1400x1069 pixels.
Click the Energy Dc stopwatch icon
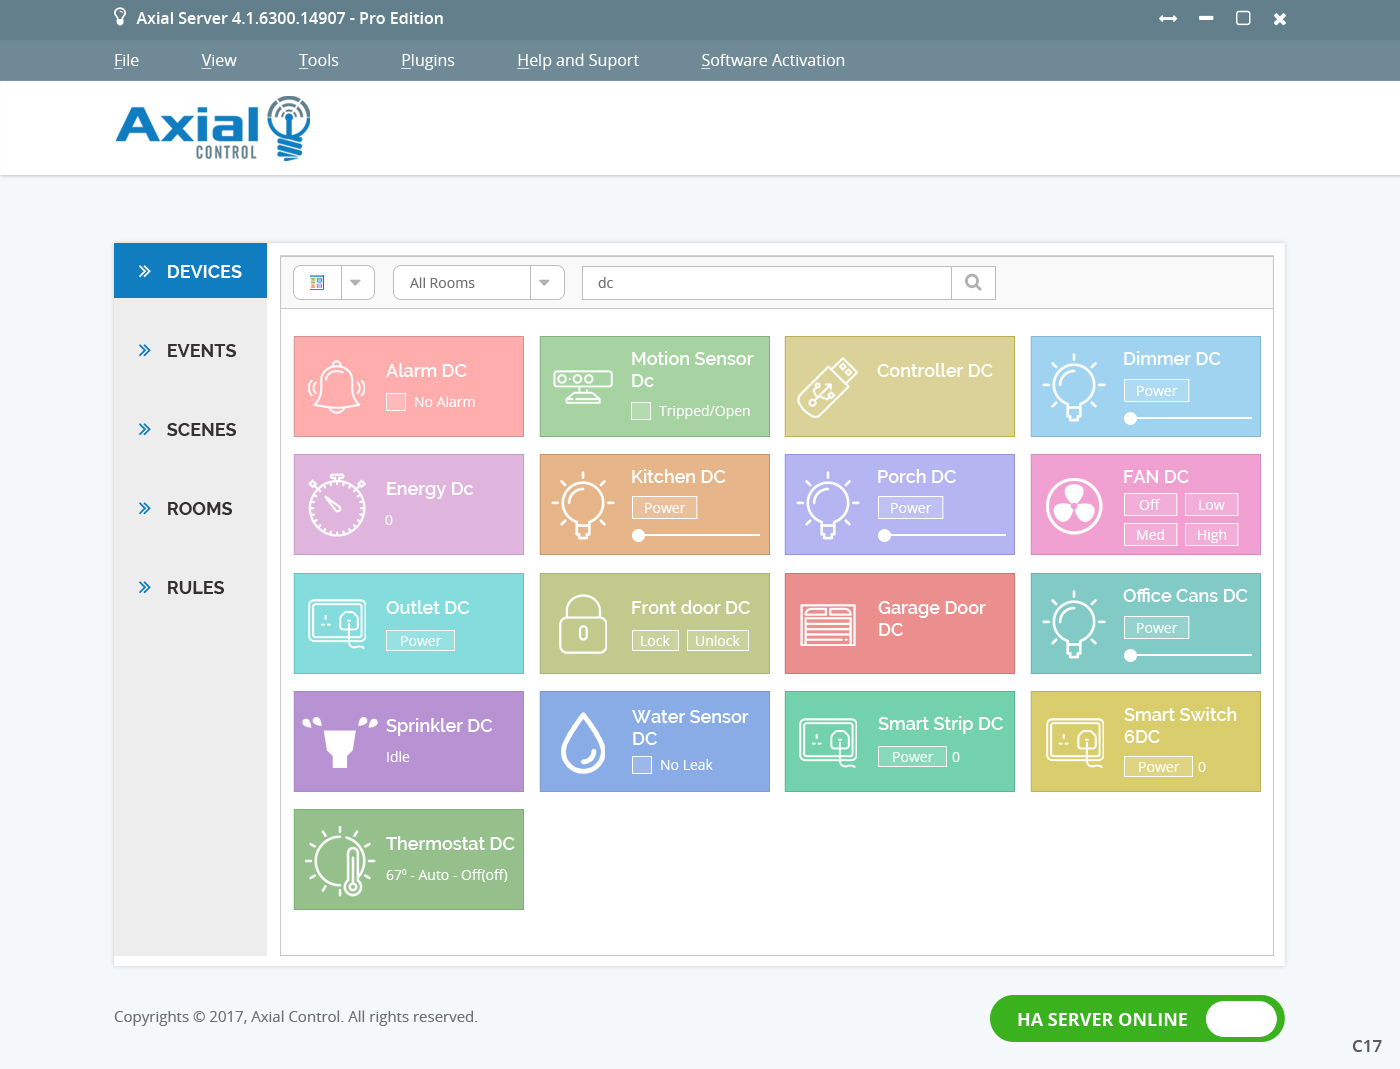337,505
